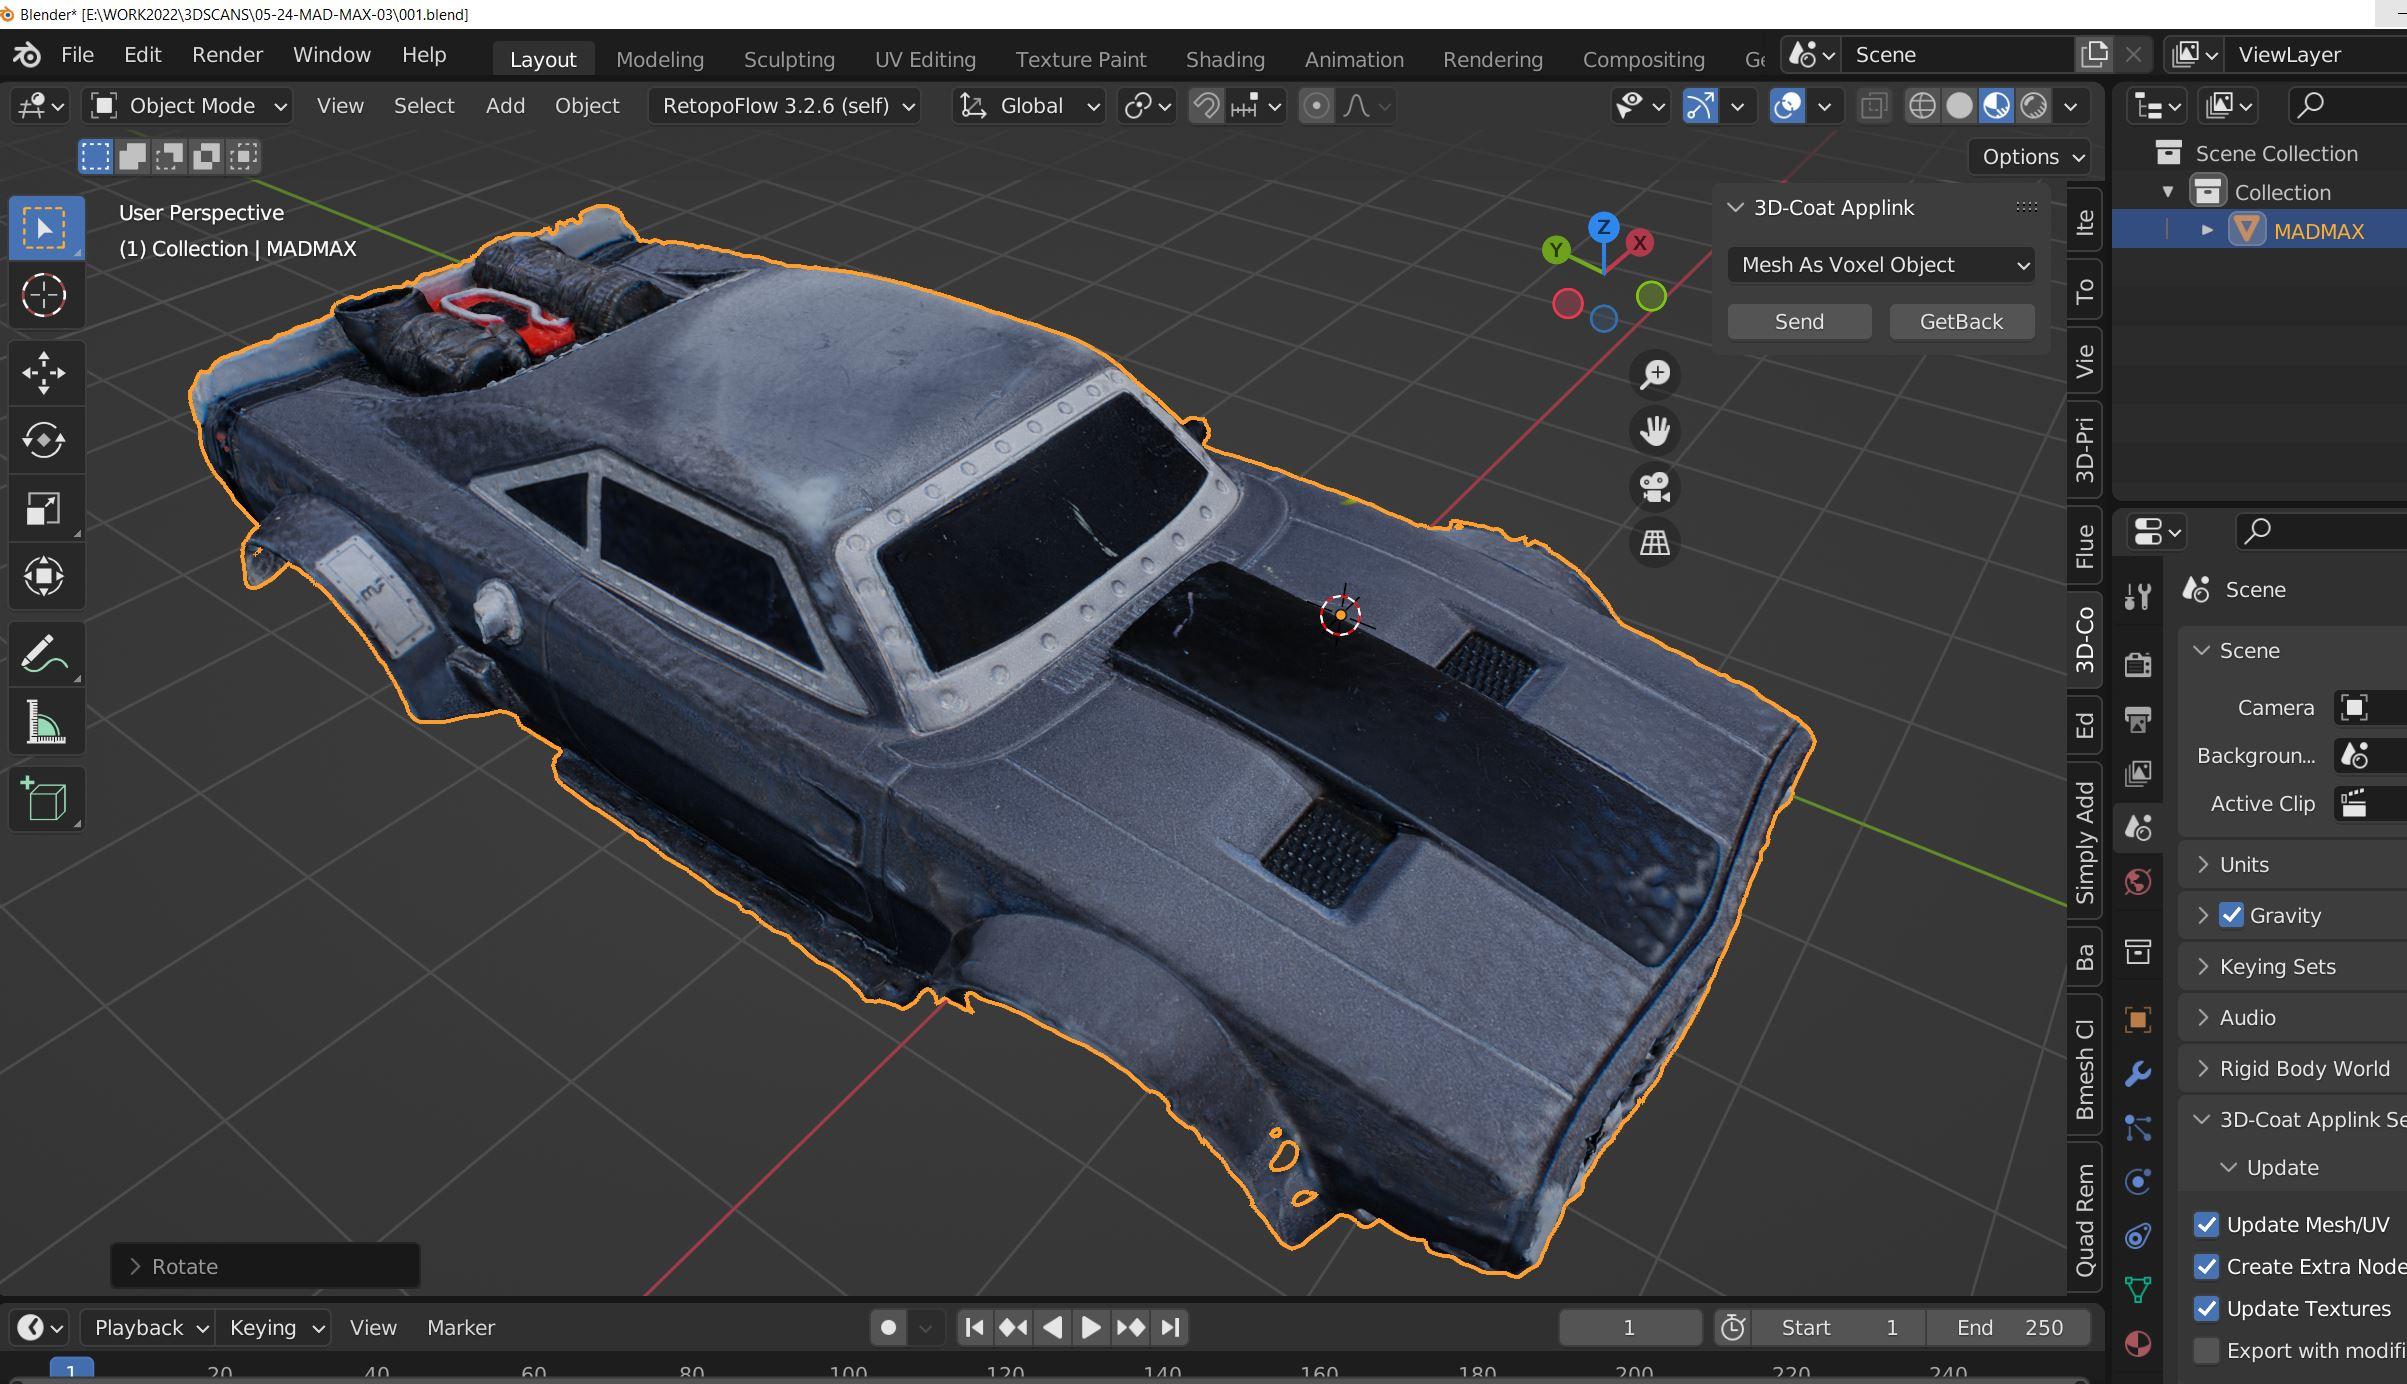The image size is (2407, 1384).
Task: Choose the Transform tool
Action: click(x=45, y=576)
